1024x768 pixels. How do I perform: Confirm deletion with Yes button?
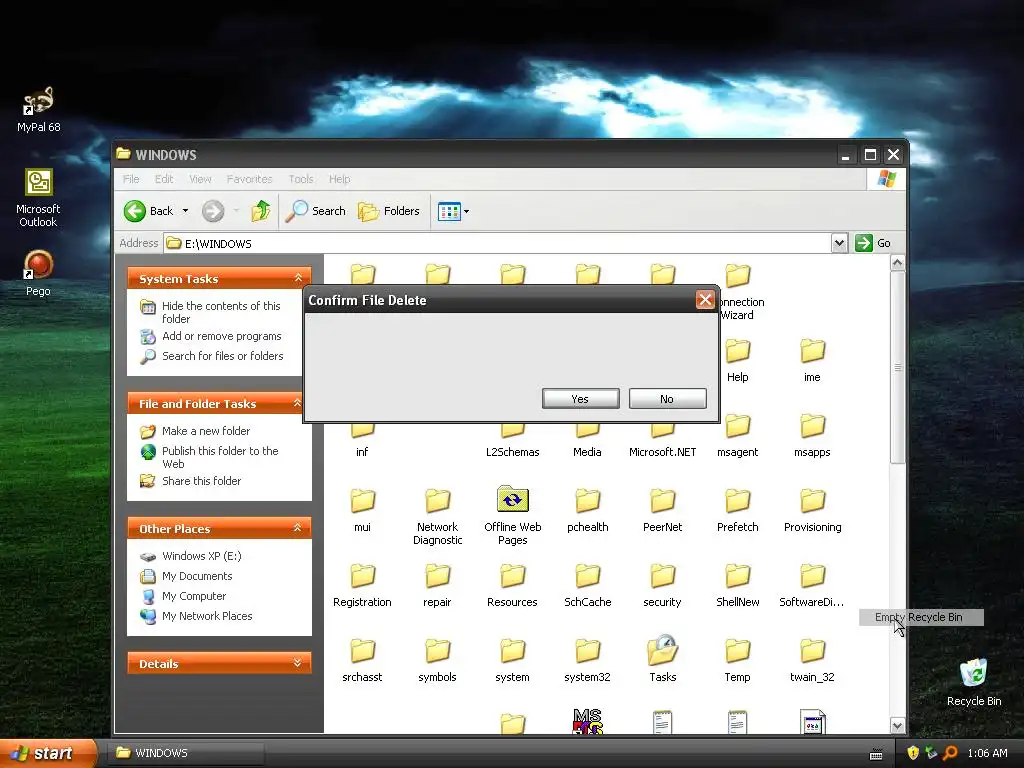tap(581, 398)
